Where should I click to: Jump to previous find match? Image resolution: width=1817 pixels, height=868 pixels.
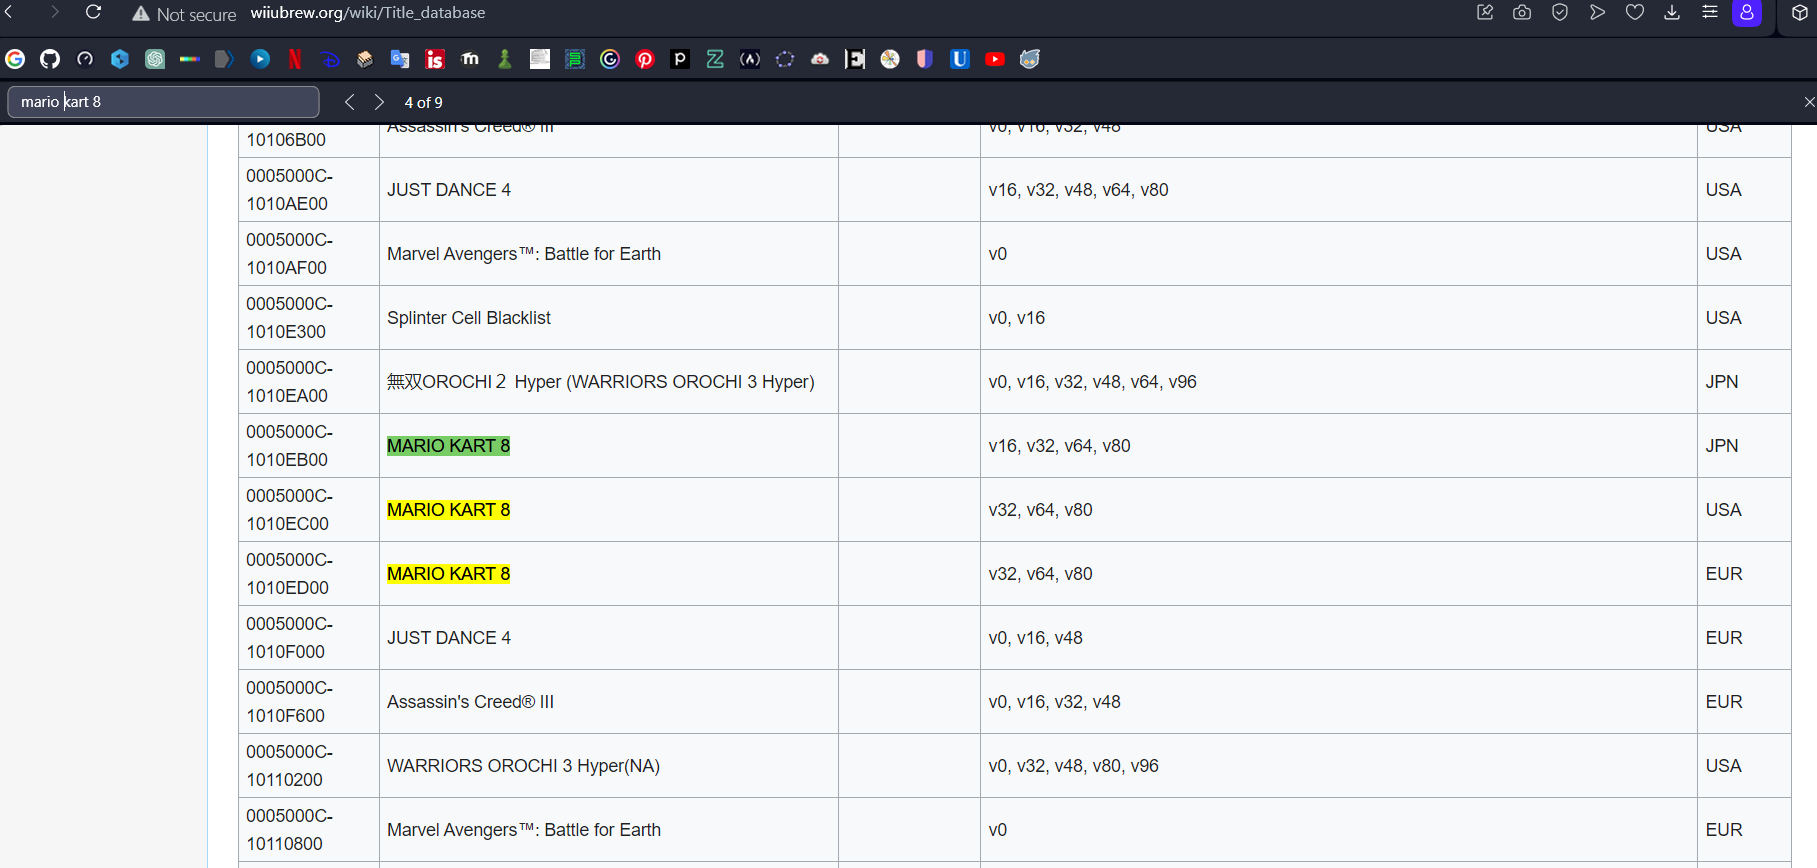tap(349, 102)
